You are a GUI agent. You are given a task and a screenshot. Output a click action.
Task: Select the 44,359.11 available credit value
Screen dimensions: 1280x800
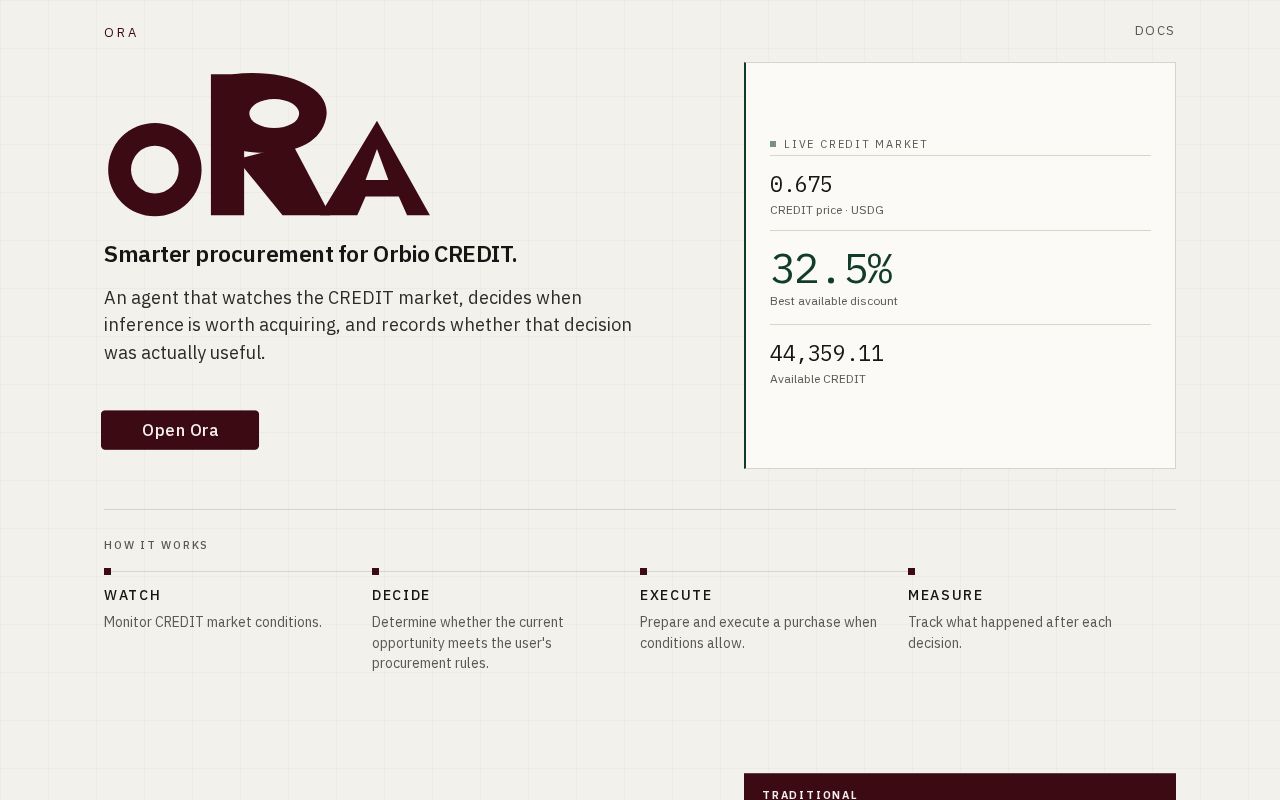tap(827, 353)
